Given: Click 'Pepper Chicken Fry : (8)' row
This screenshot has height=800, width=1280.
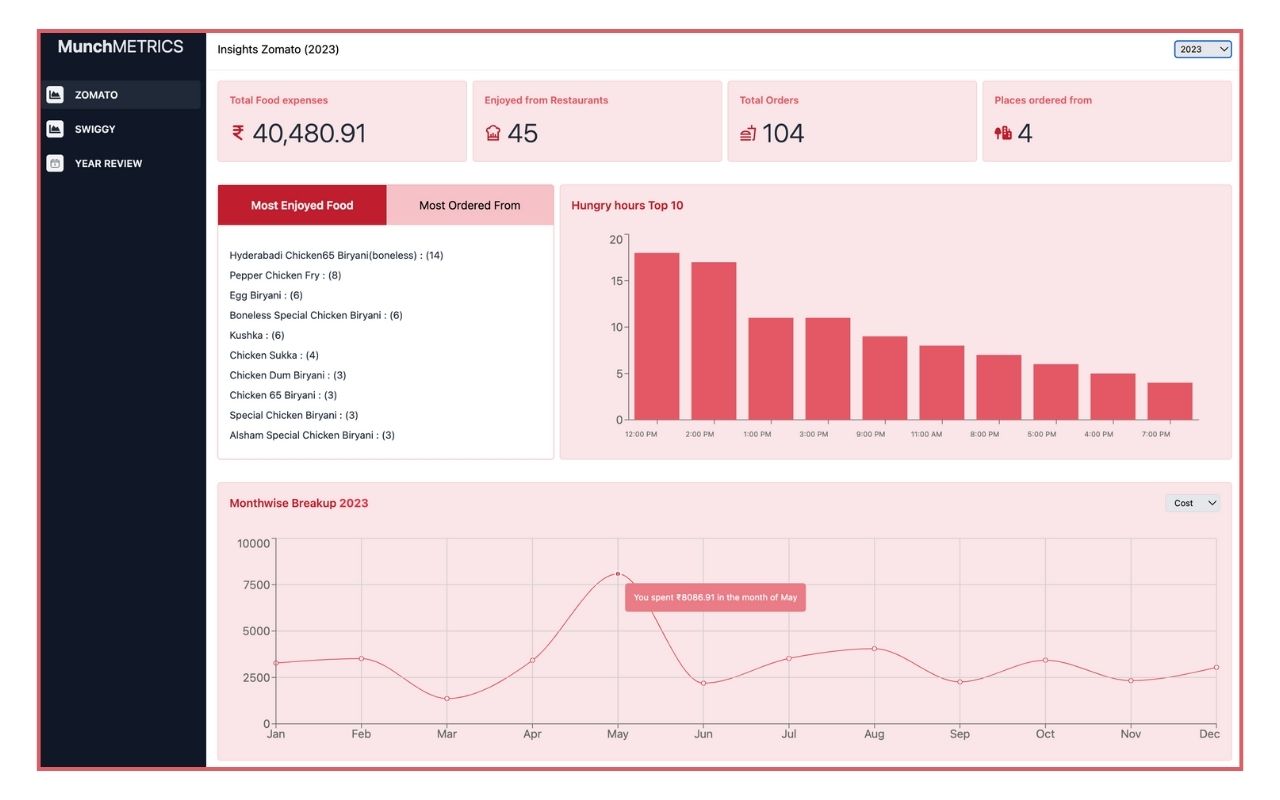Looking at the screenshot, I should (x=285, y=275).
